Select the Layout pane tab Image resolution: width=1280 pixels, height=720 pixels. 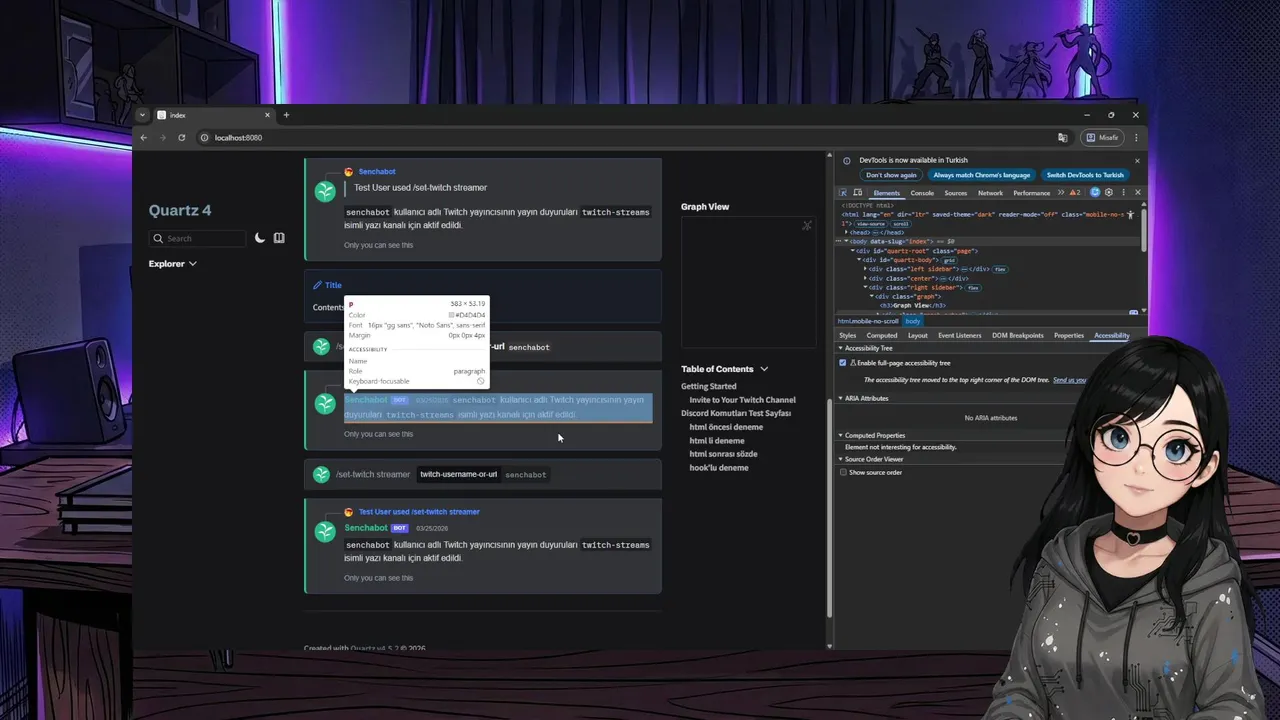(x=918, y=336)
